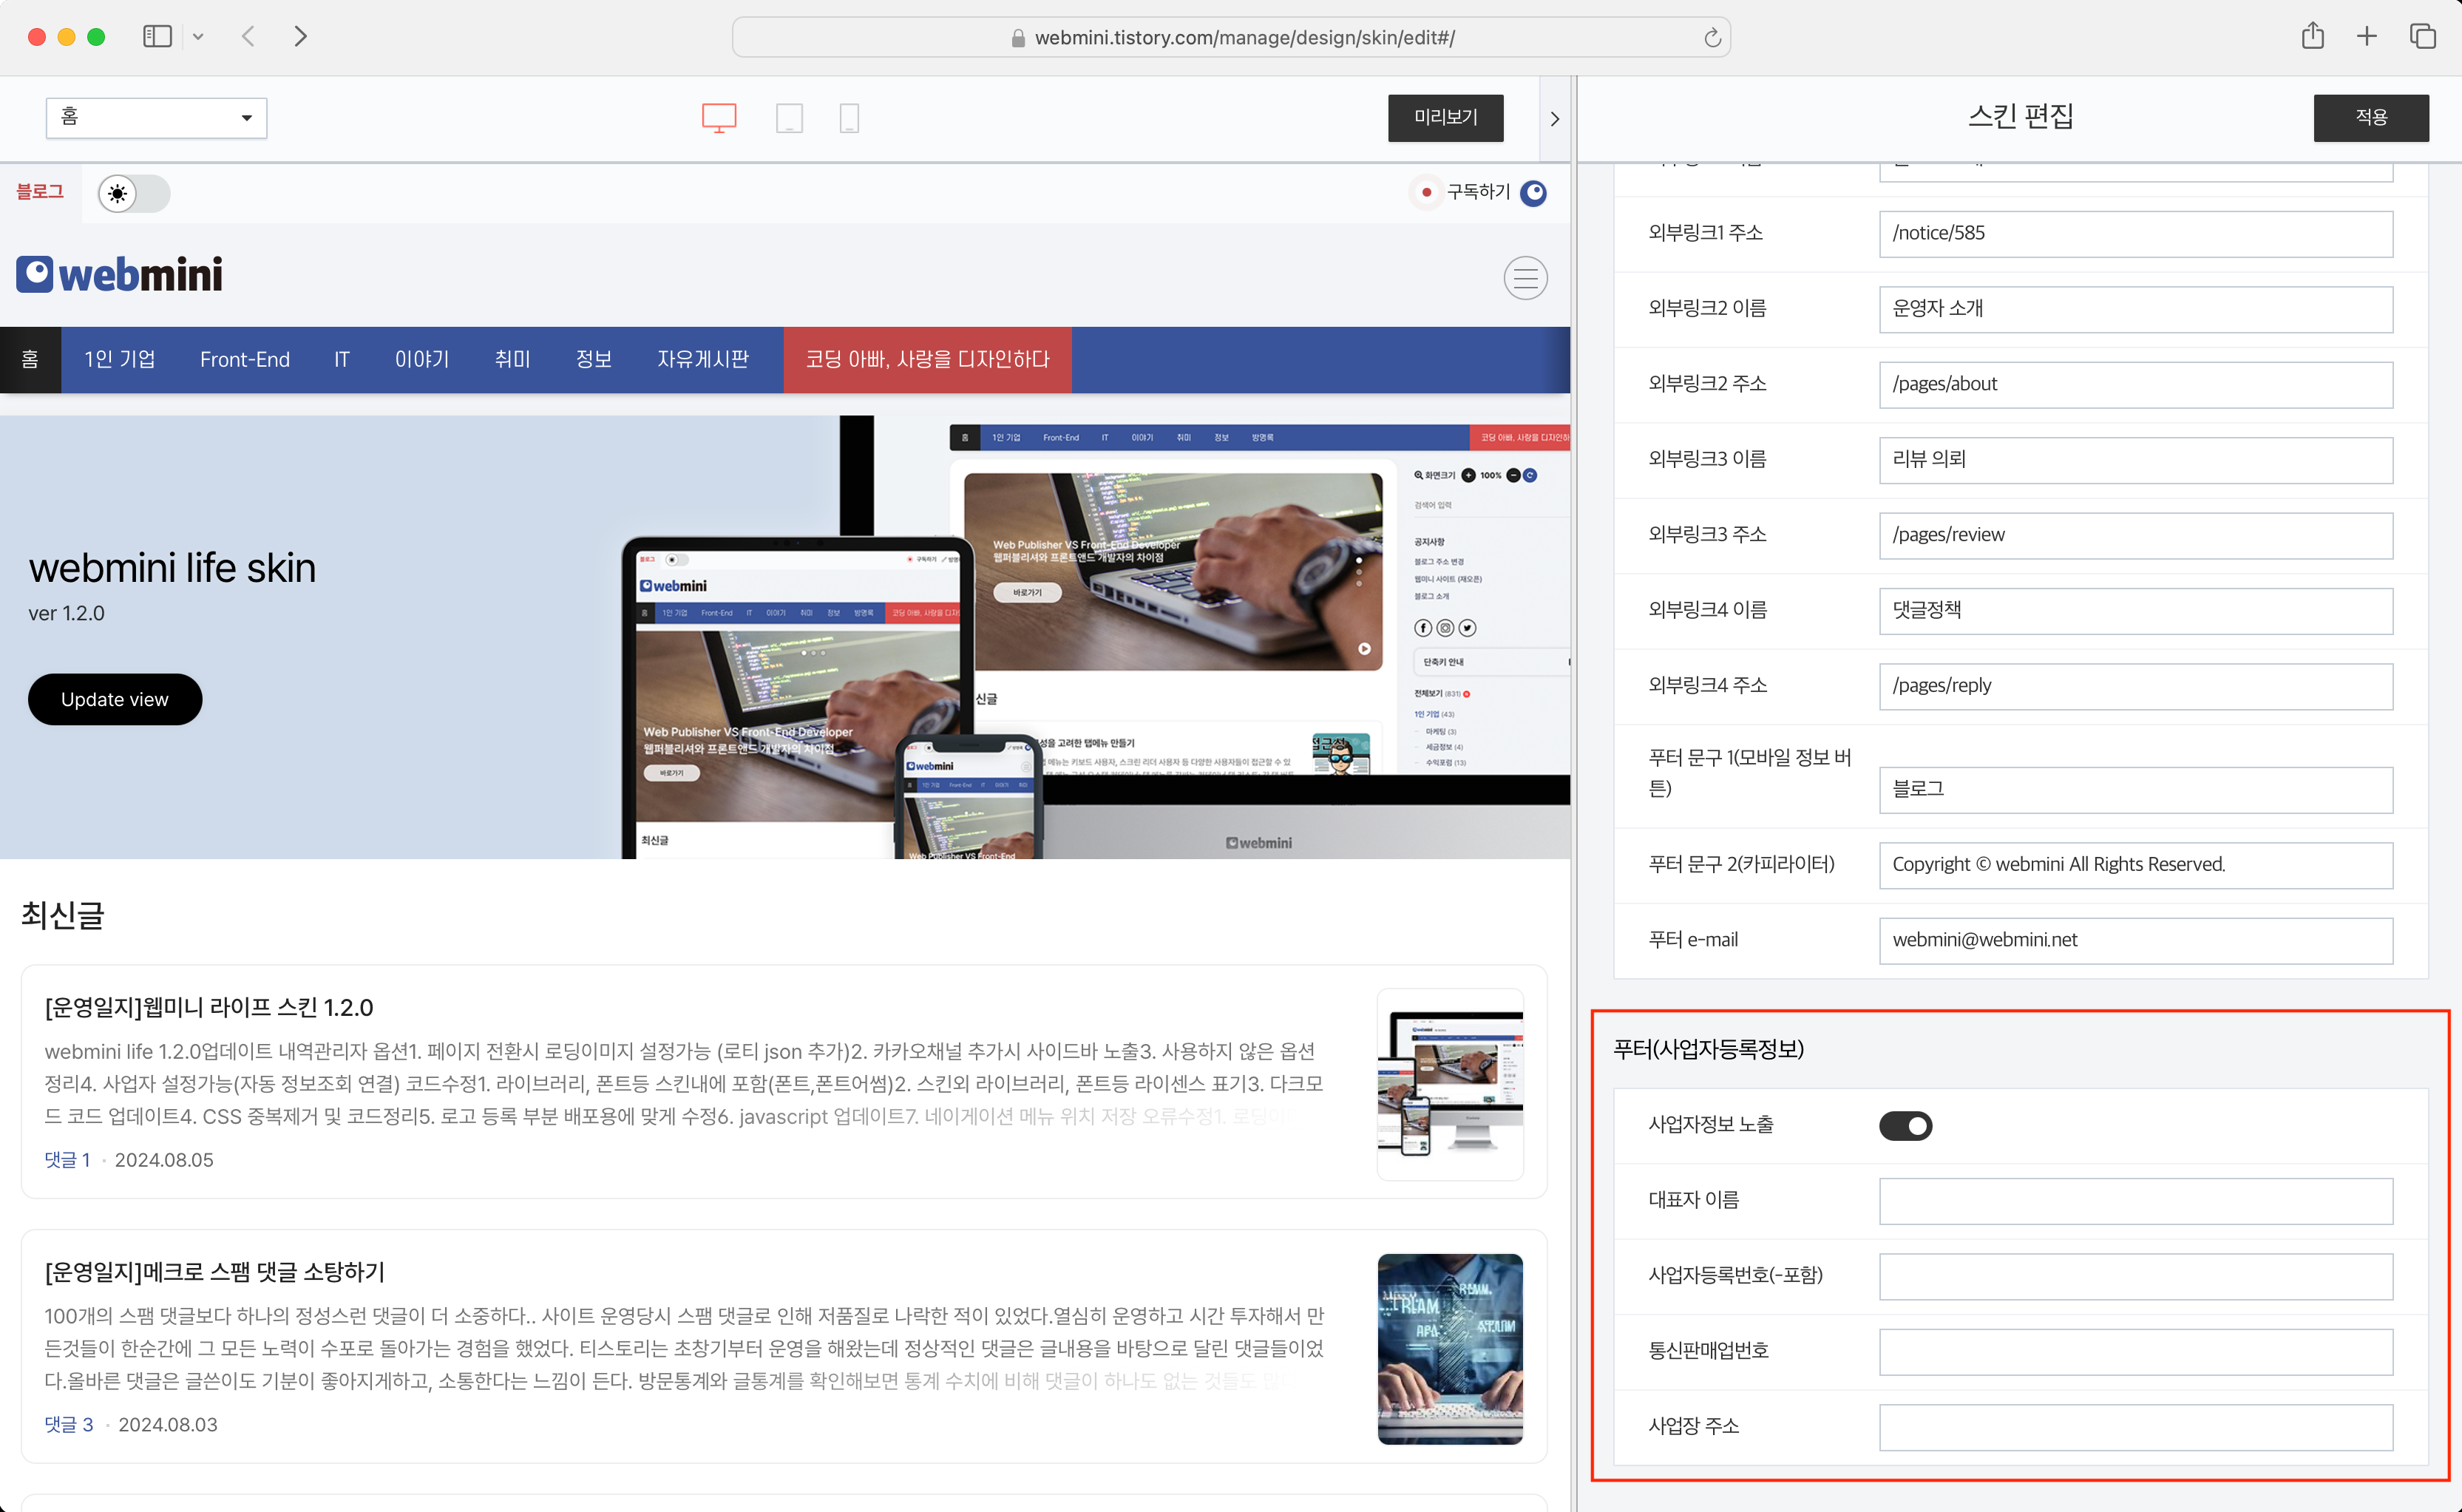Image resolution: width=2462 pixels, height=1512 pixels.
Task: Click the Update view button
Action: tap(115, 699)
